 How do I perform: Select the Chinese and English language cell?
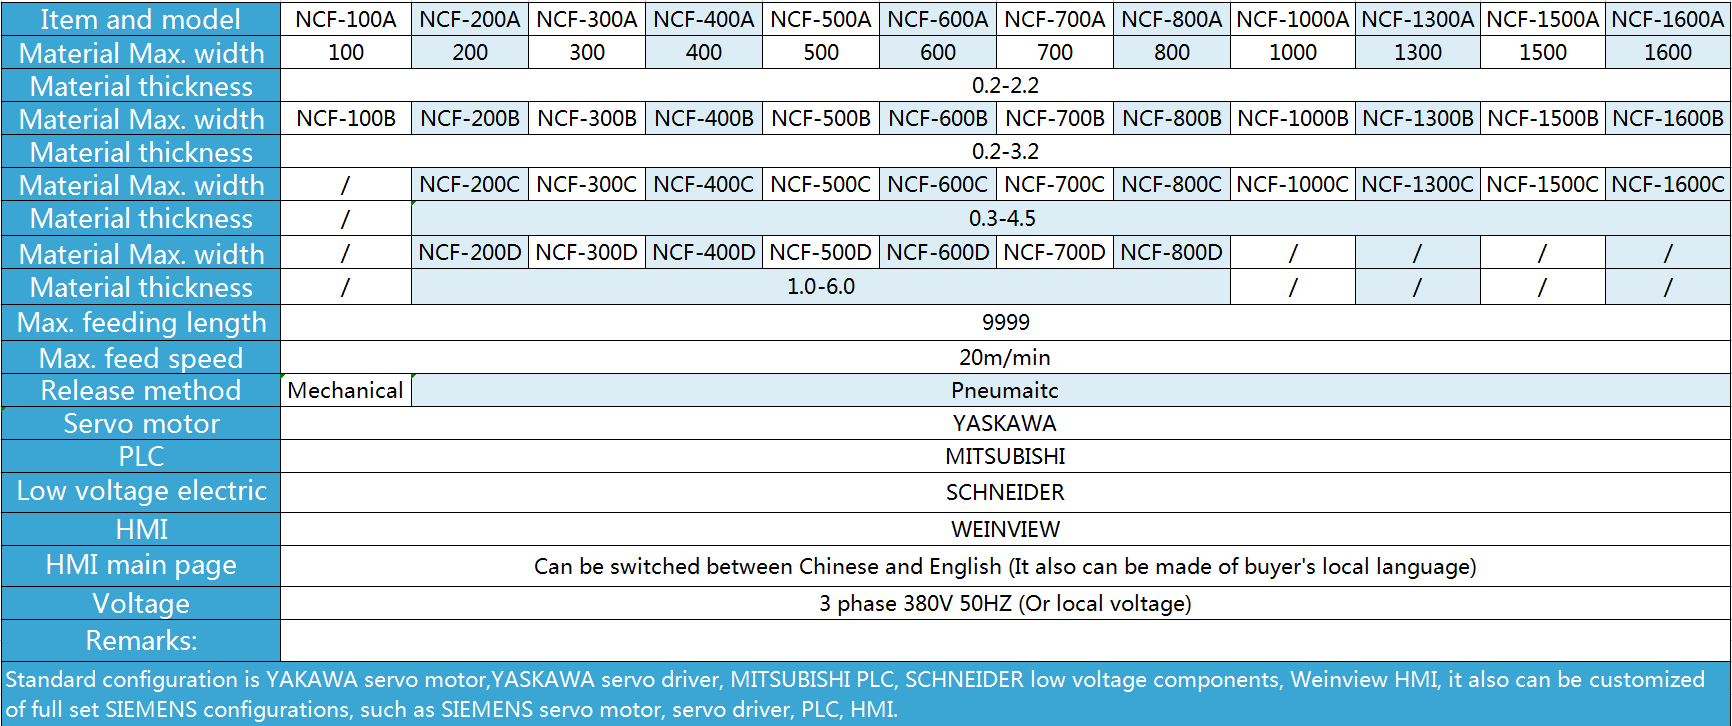pos(1006,566)
